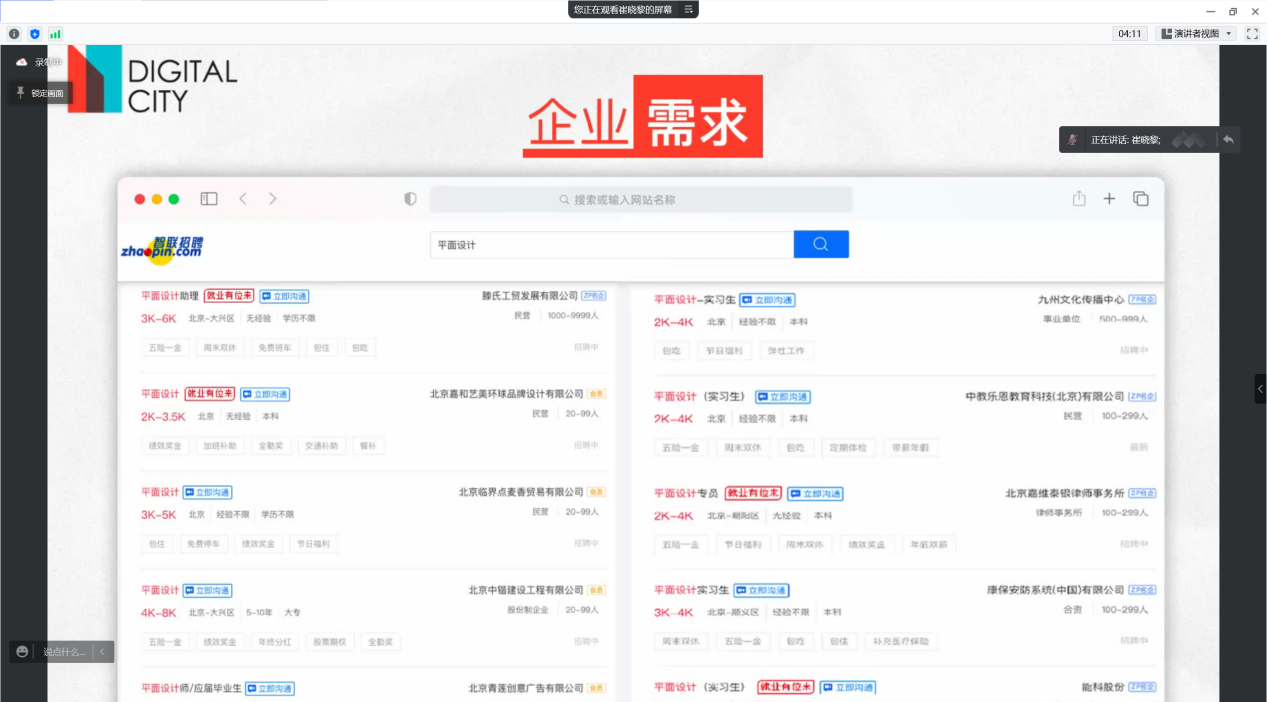Click the 平面设计 search field
This screenshot has width=1267, height=702.
[x=612, y=244]
